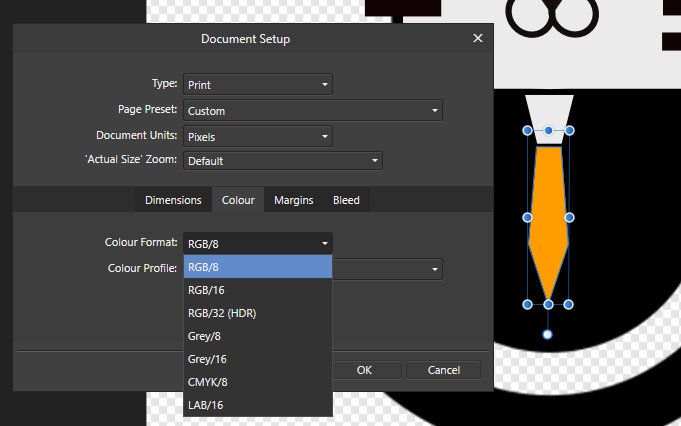
Task: Open the Document Units dropdown
Action: (258, 136)
